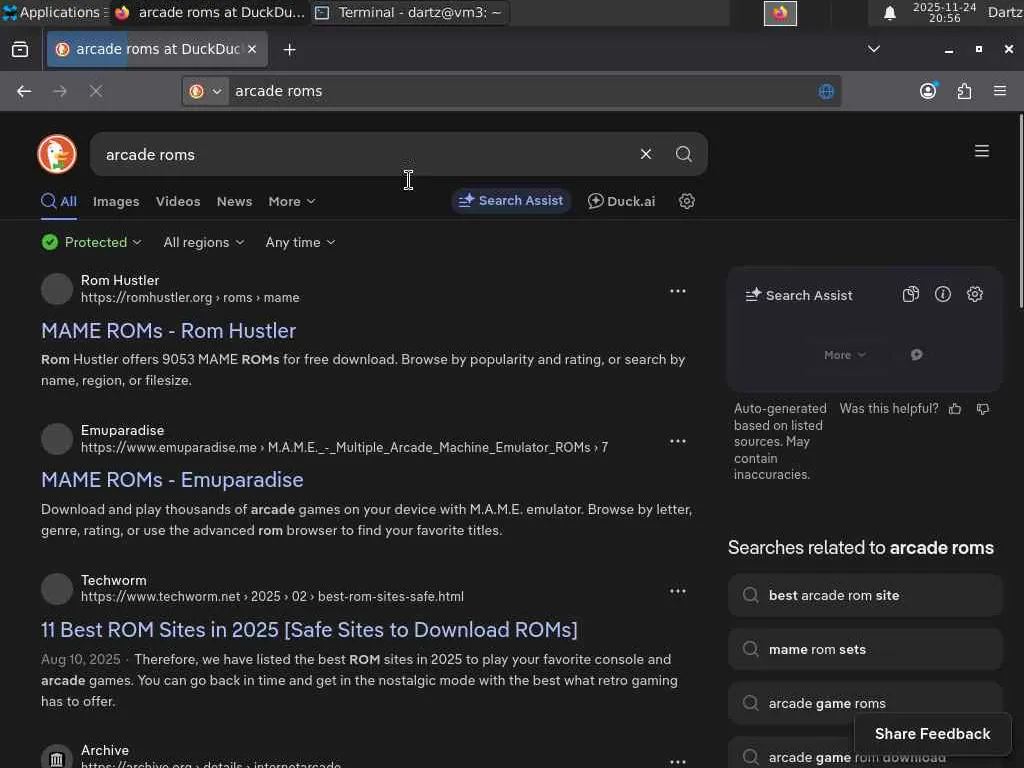Viewport: 1024px width, 768px height.
Task: Click Duck.ai chat icon in Search Assist panel
Action: (x=916, y=355)
